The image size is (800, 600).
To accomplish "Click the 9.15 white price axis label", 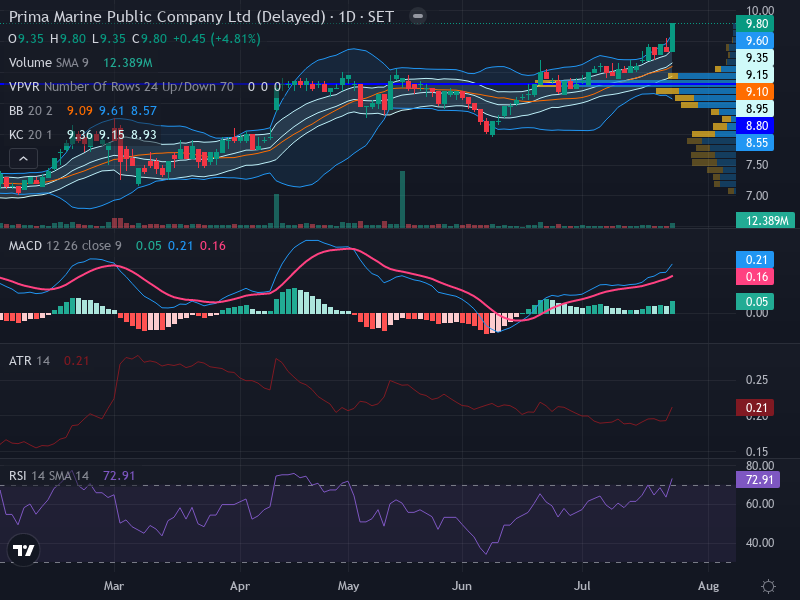I will coord(755,74).
